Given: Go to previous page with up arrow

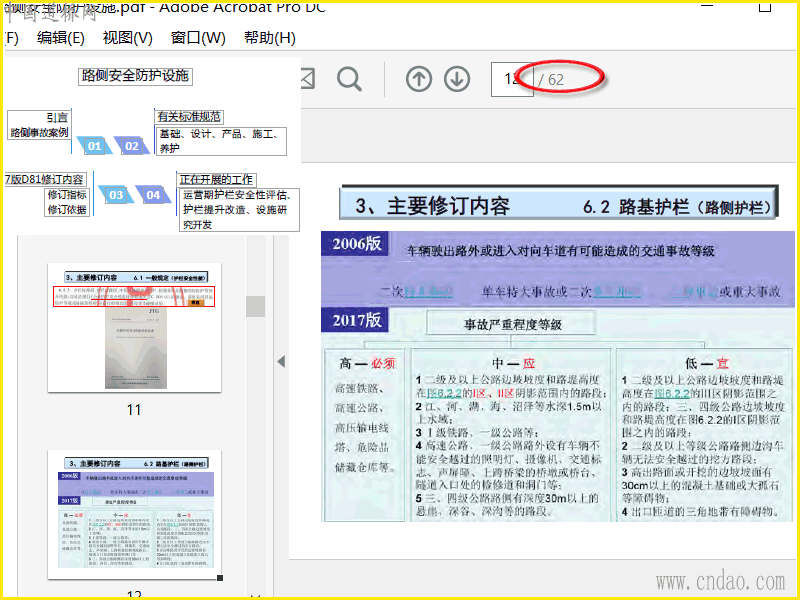Looking at the screenshot, I should click(x=419, y=79).
